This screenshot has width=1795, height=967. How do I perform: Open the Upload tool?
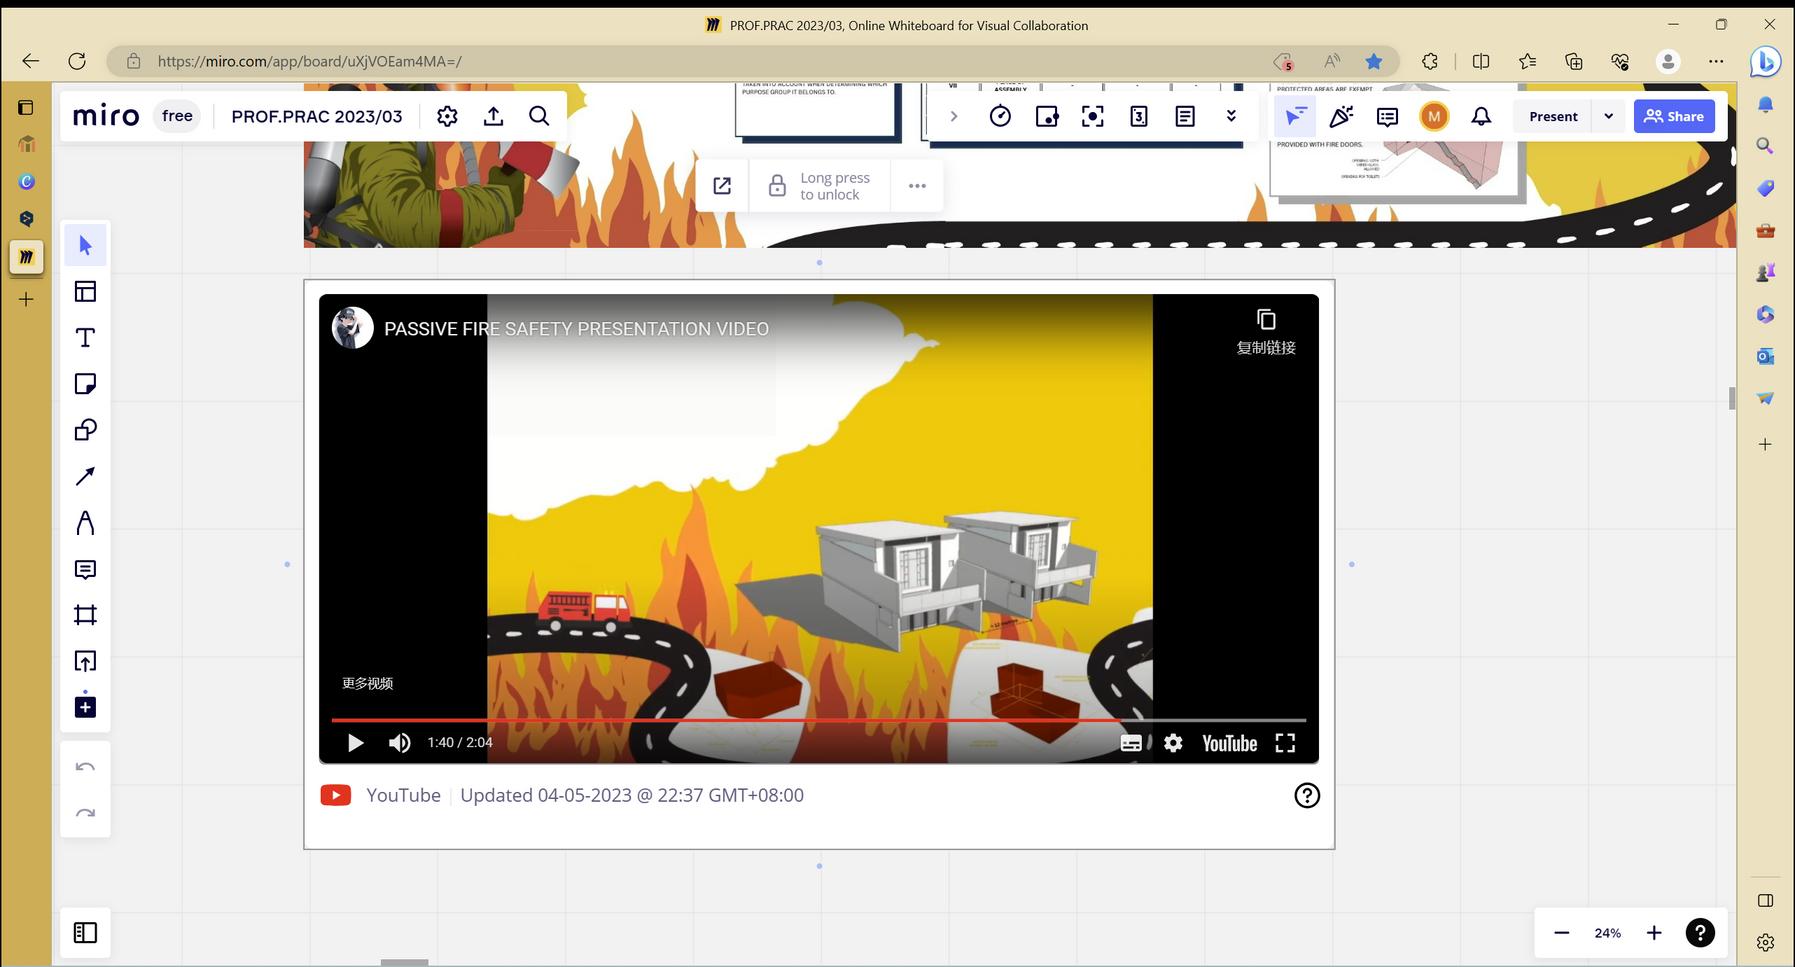click(x=85, y=661)
